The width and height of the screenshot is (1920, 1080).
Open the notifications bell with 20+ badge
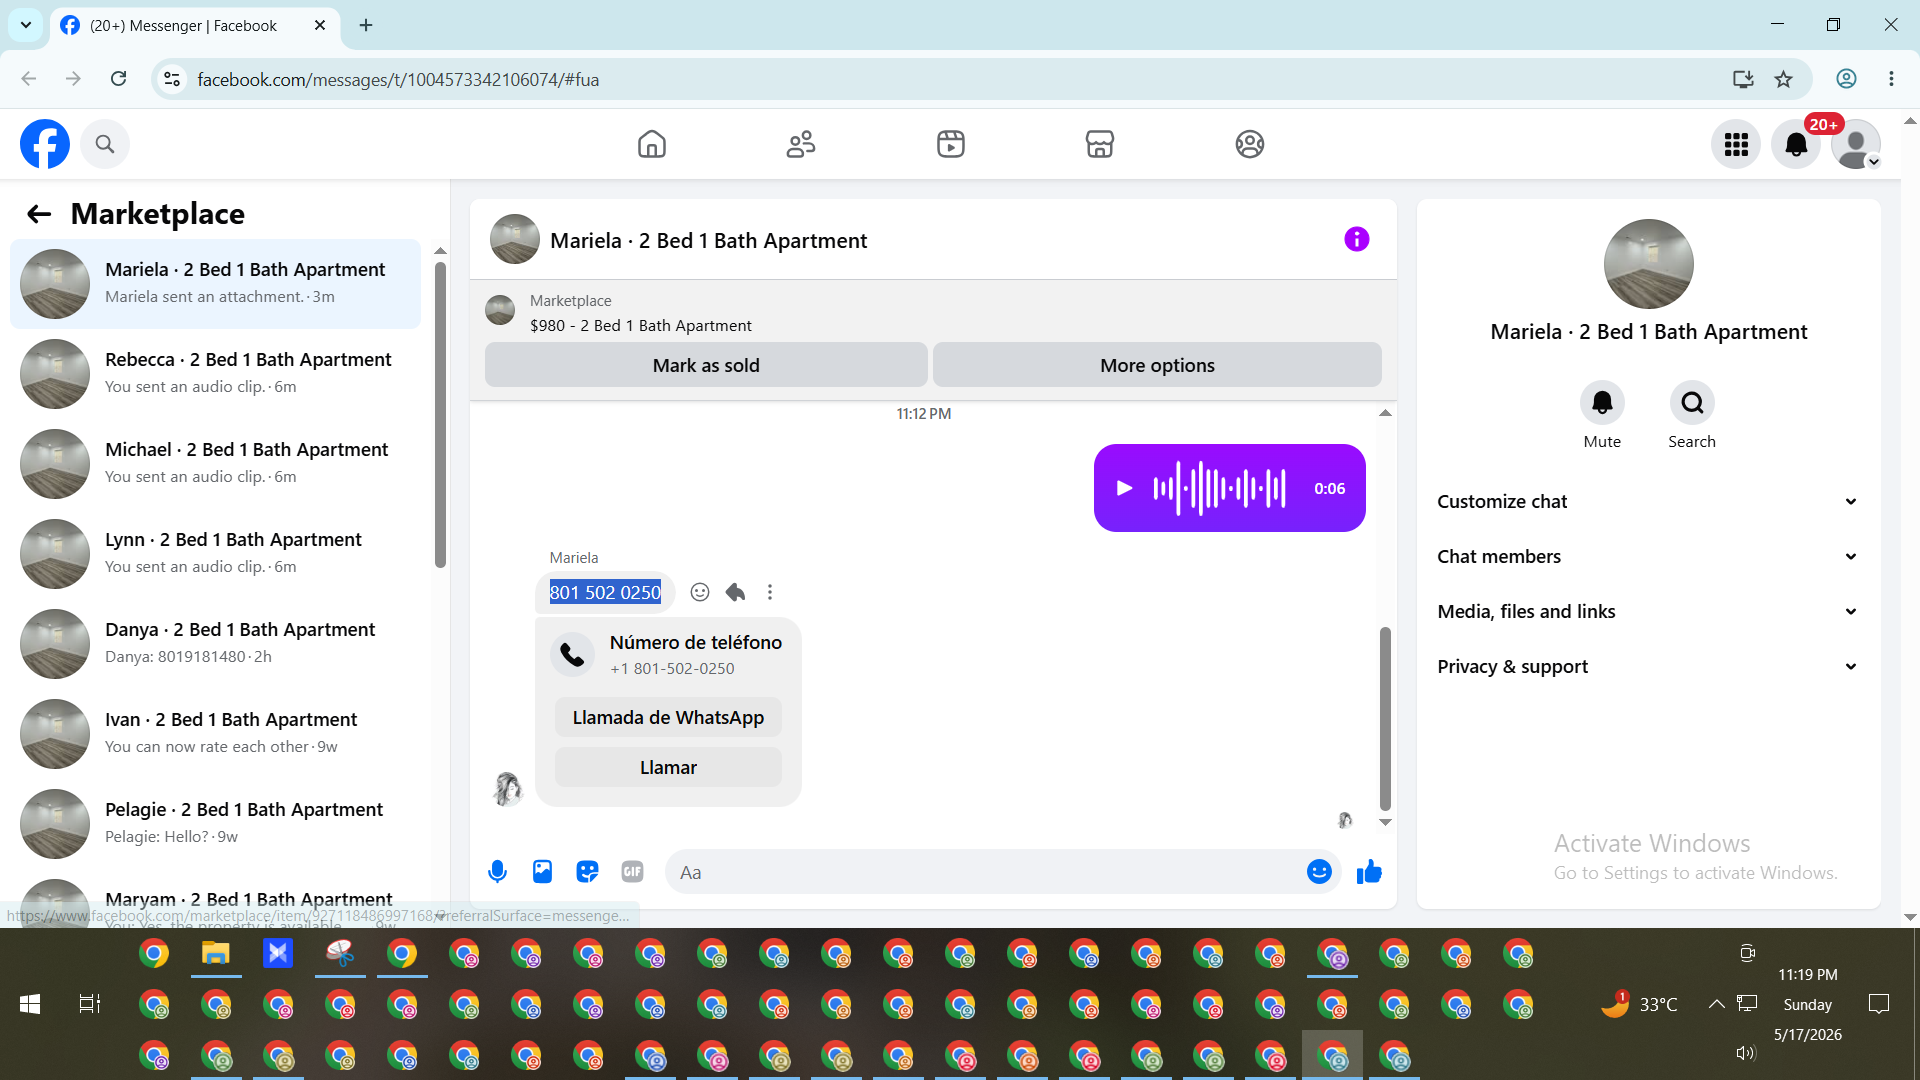1796,144
